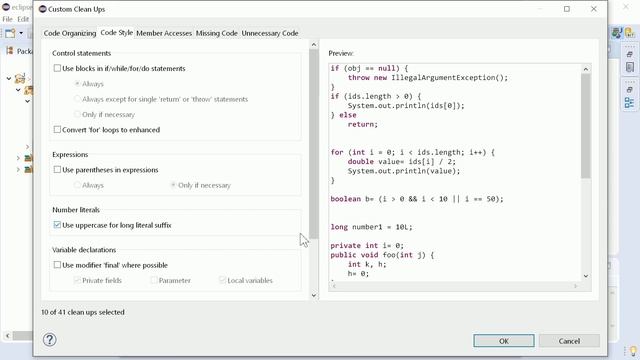Click the settings panel scroll down arrow
The height and width of the screenshot is (360, 640).
(x=313, y=295)
